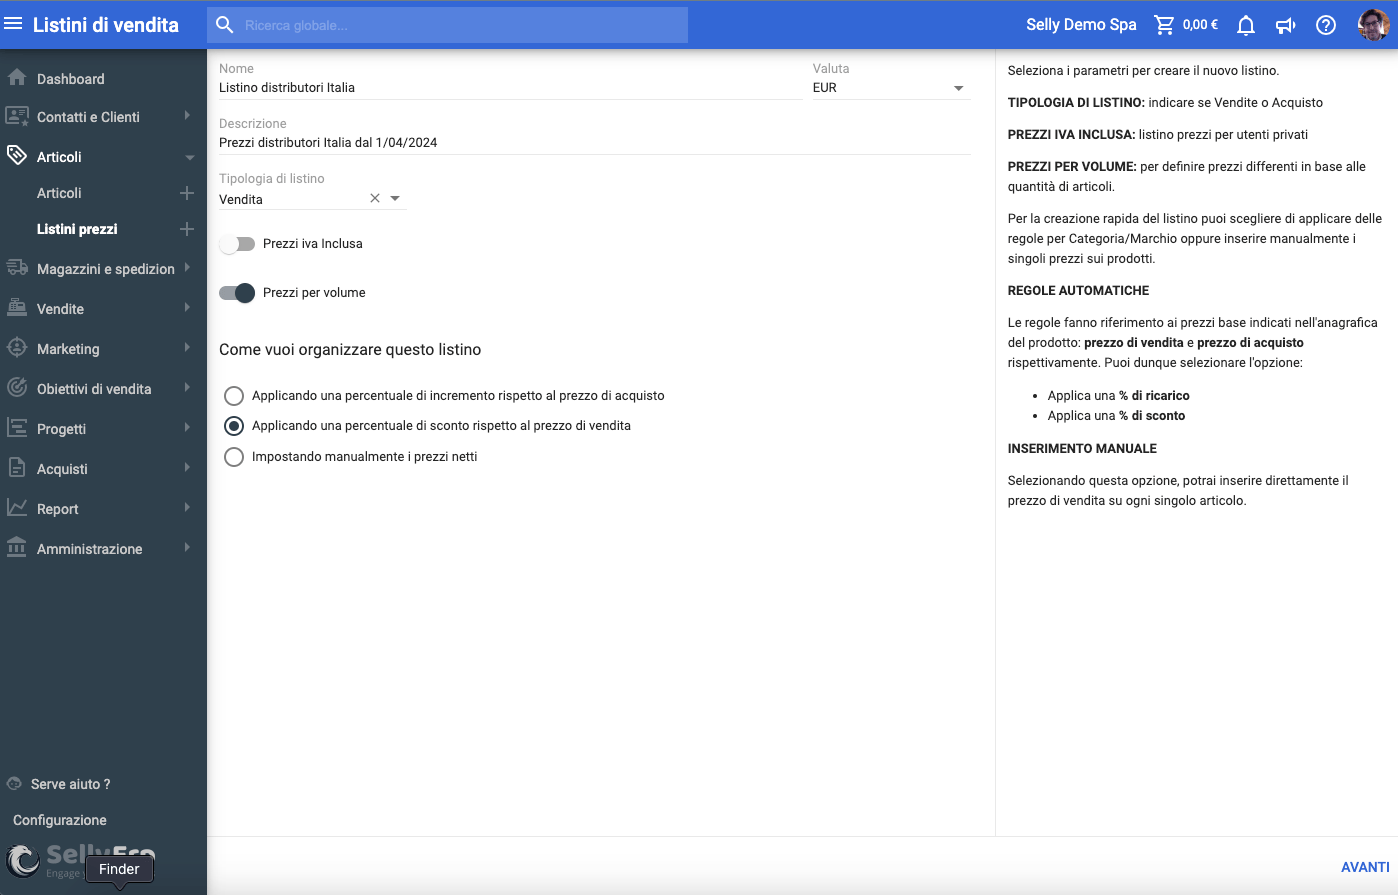Open the Tipologia di listino dropdown arrow
The image size is (1398, 895).
pyautogui.click(x=395, y=199)
